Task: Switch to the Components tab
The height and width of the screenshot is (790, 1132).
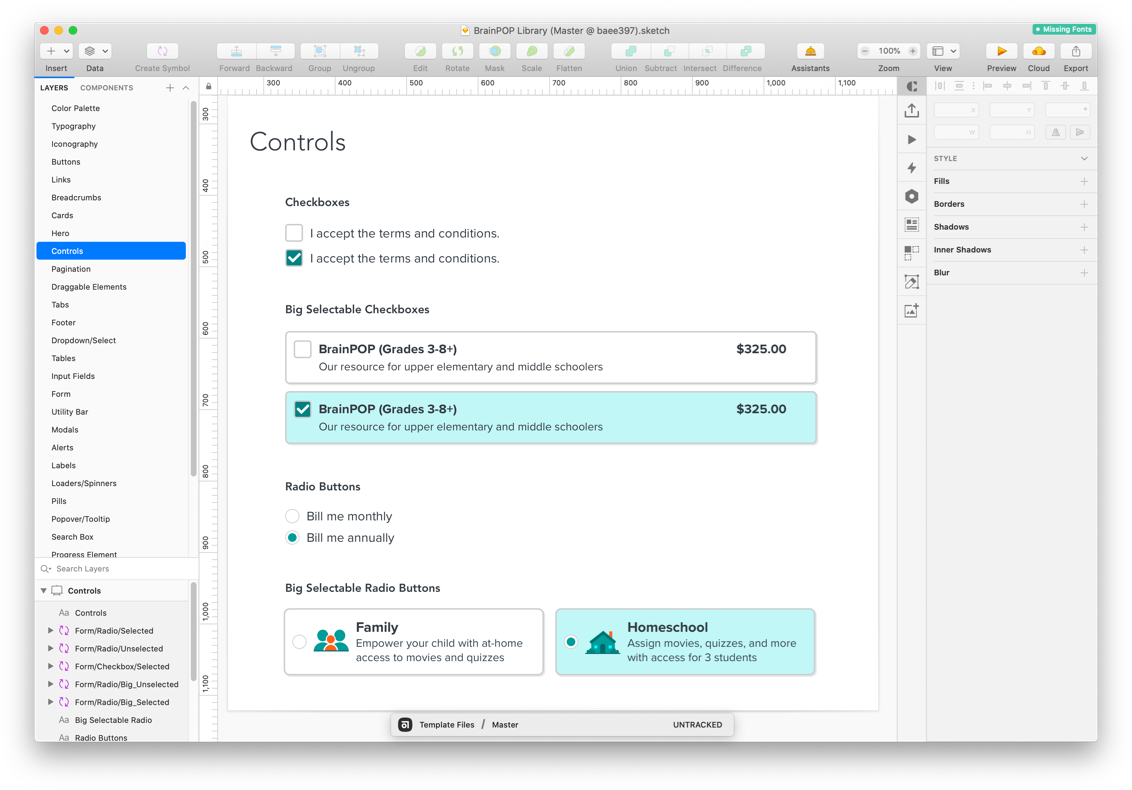Action: point(107,88)
